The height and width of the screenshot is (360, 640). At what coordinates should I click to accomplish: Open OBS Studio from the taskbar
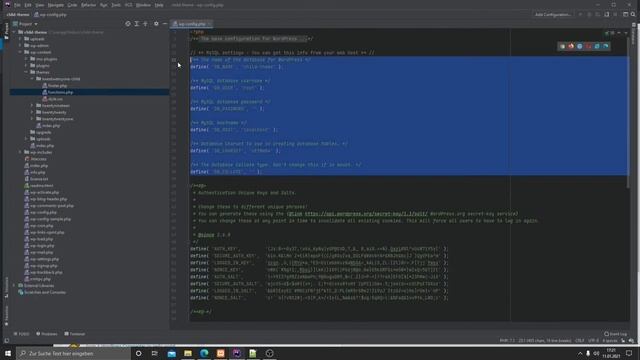tap(269, 353)
